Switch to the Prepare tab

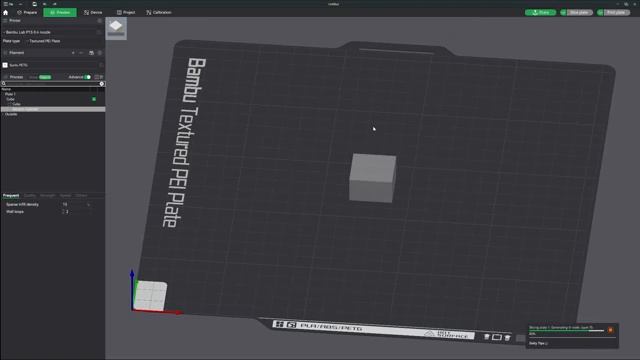pyautogui.click(x=27, y=12)
